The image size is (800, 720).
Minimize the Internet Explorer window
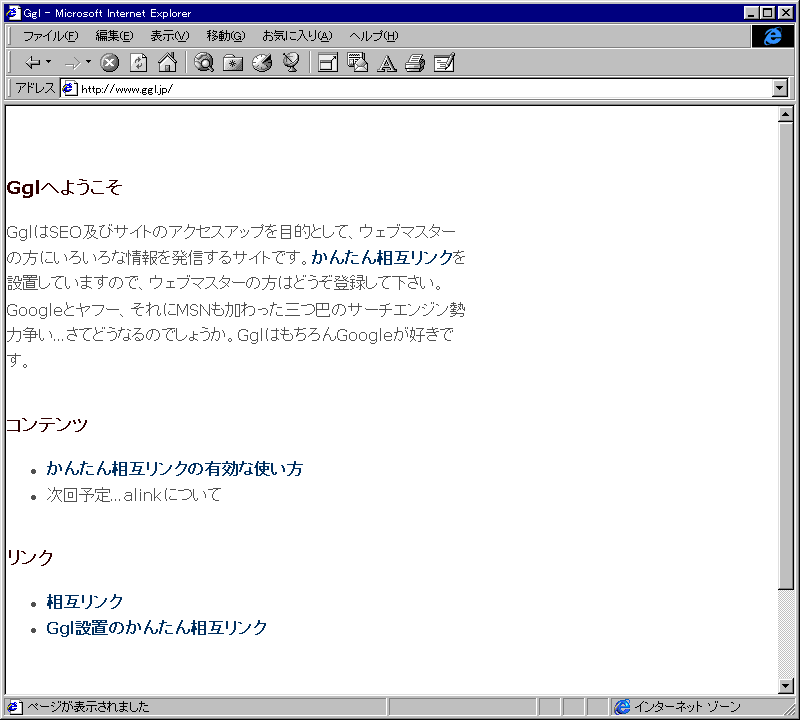pos(751,13)
